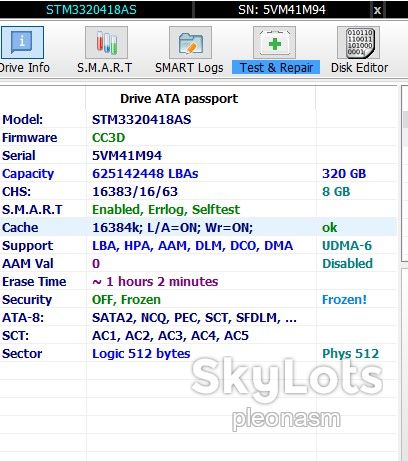Open the SMART Logs folder icon
408x461 pixels.
tap(190, 42)
